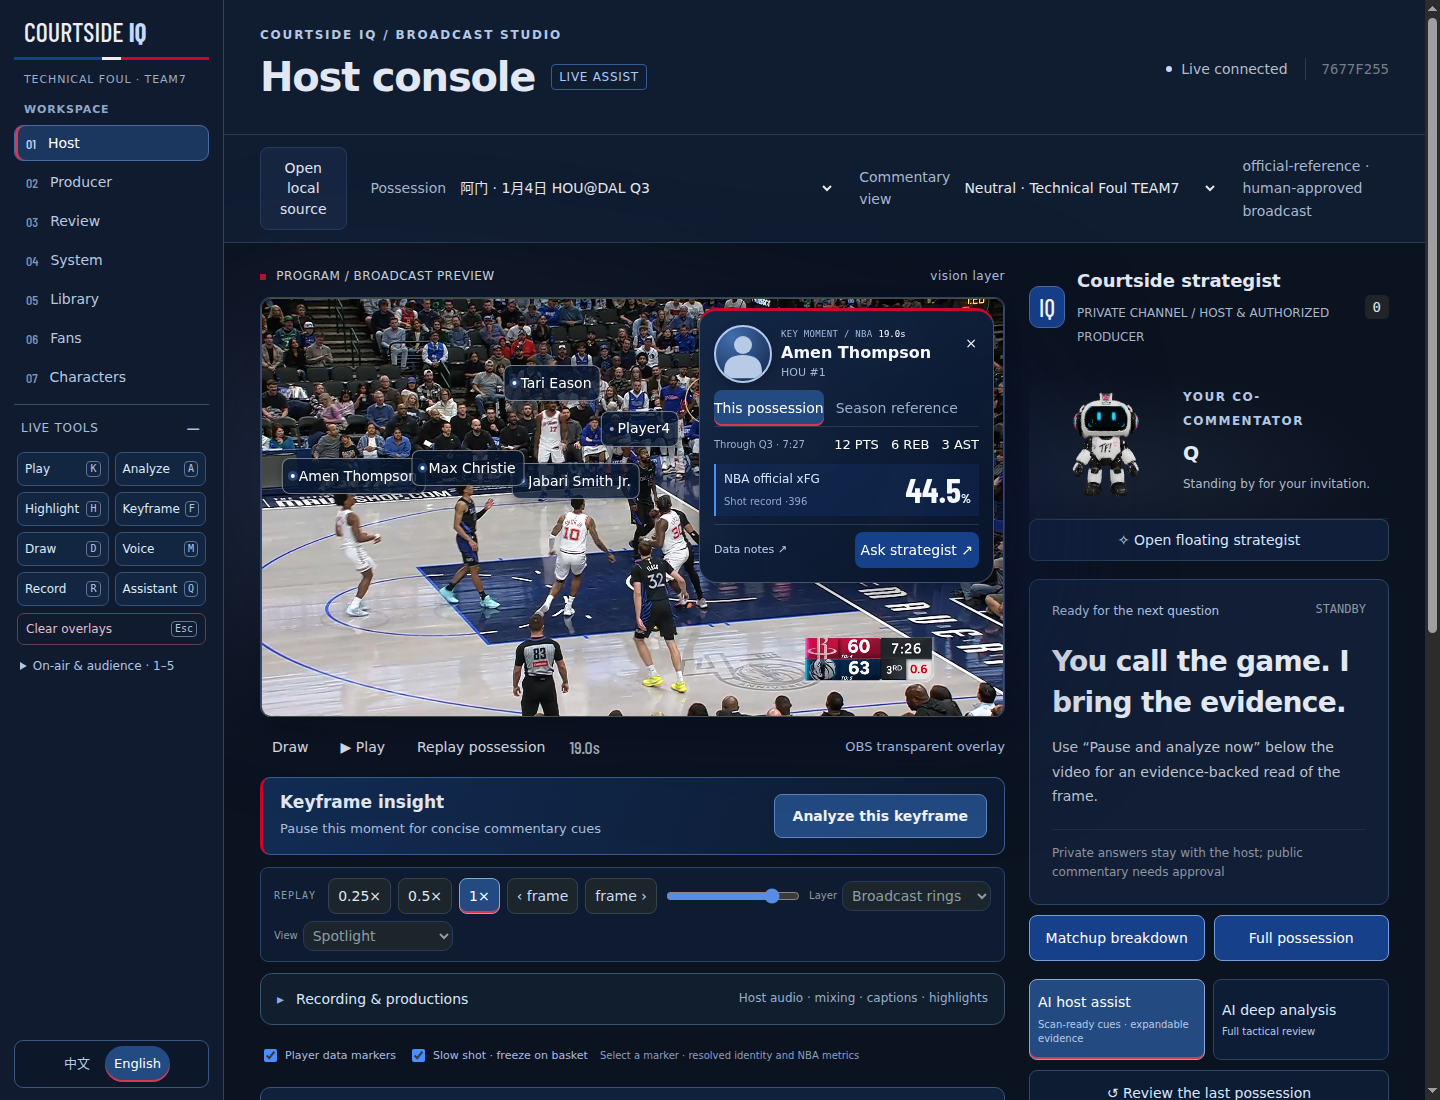Start the Record live tool
This screenshot has height=1100, width=1440.
[63, 589]
